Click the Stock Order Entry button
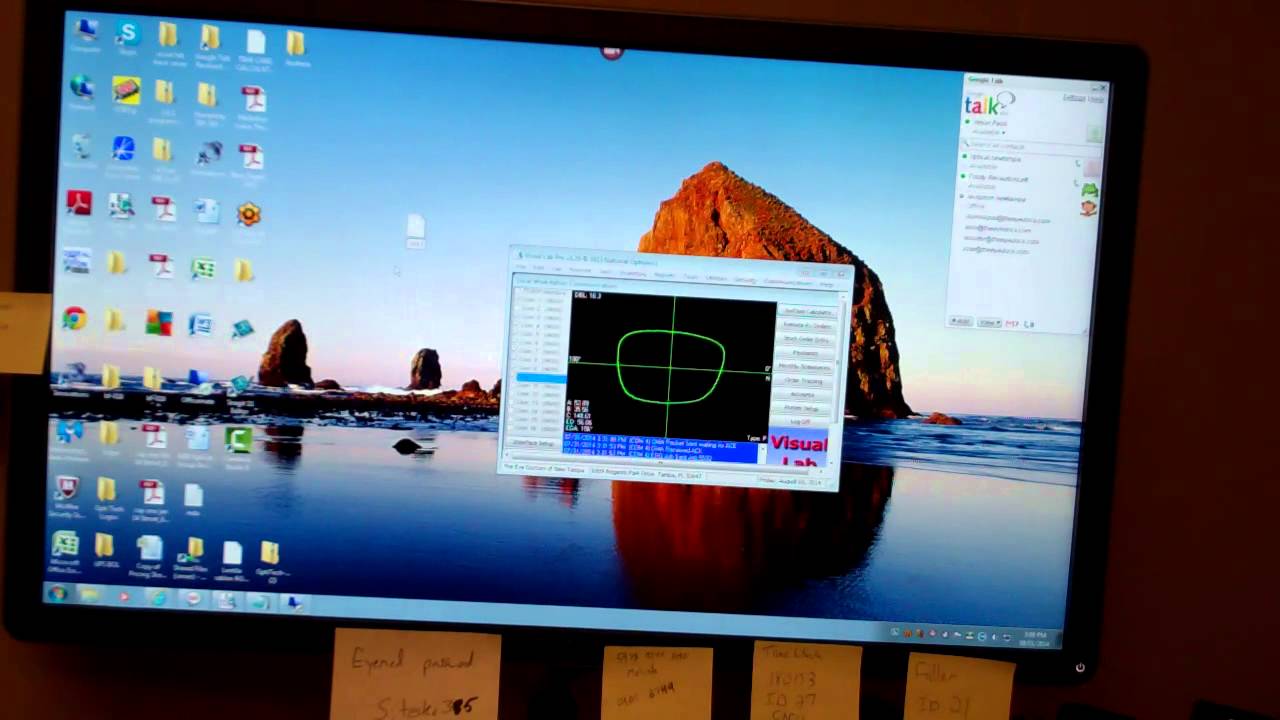This screenshot has height=720, width=1280. (x=806, y=340)
